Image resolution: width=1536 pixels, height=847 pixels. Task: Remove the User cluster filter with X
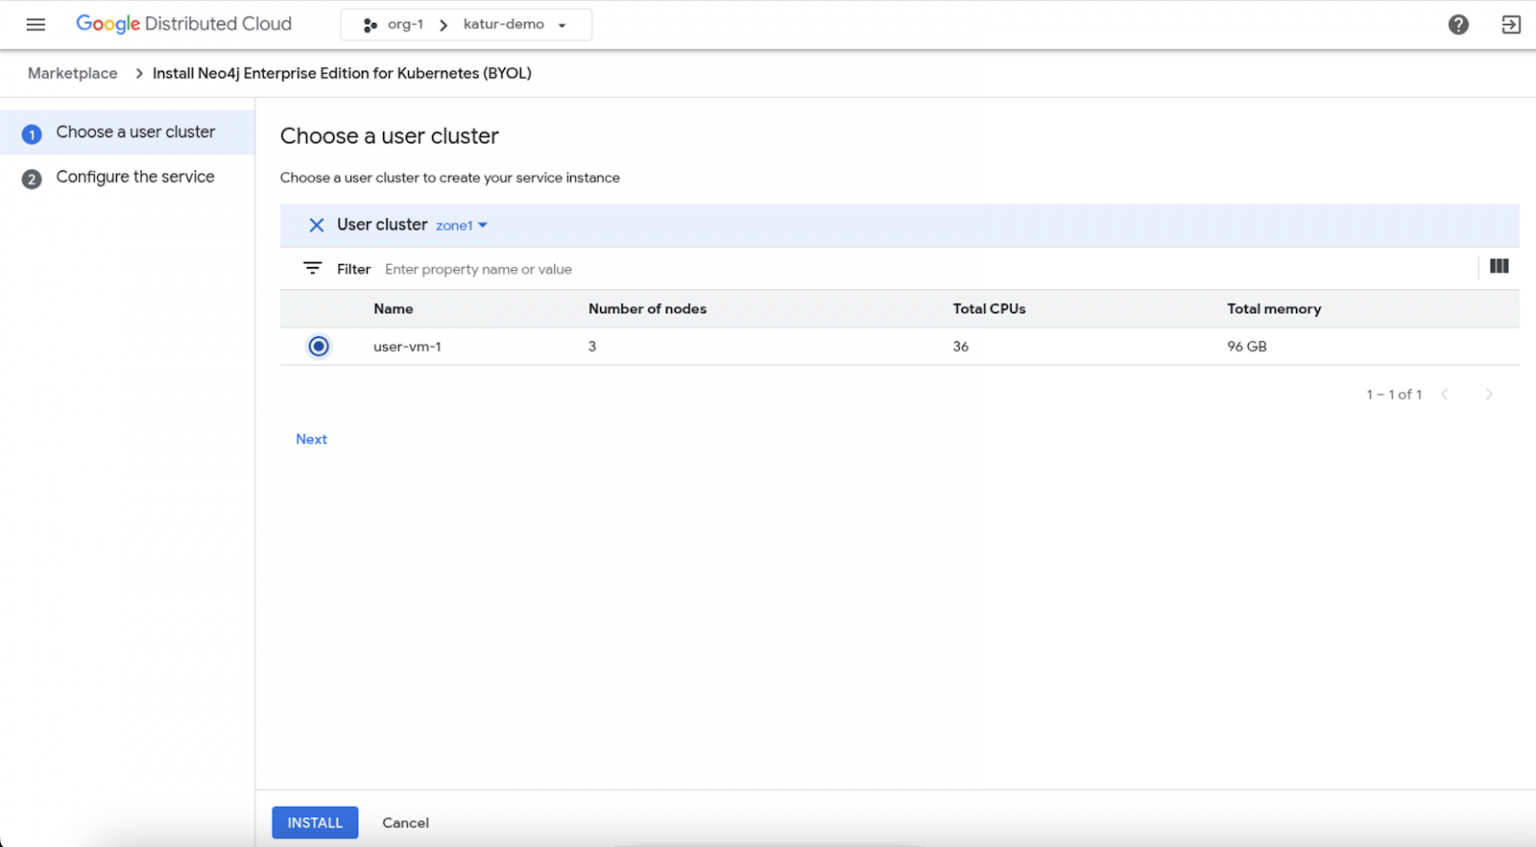click(316, 225)
